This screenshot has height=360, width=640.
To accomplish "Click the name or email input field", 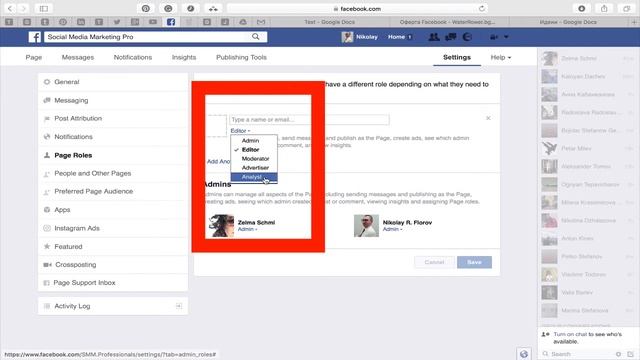I will (309, 120).
